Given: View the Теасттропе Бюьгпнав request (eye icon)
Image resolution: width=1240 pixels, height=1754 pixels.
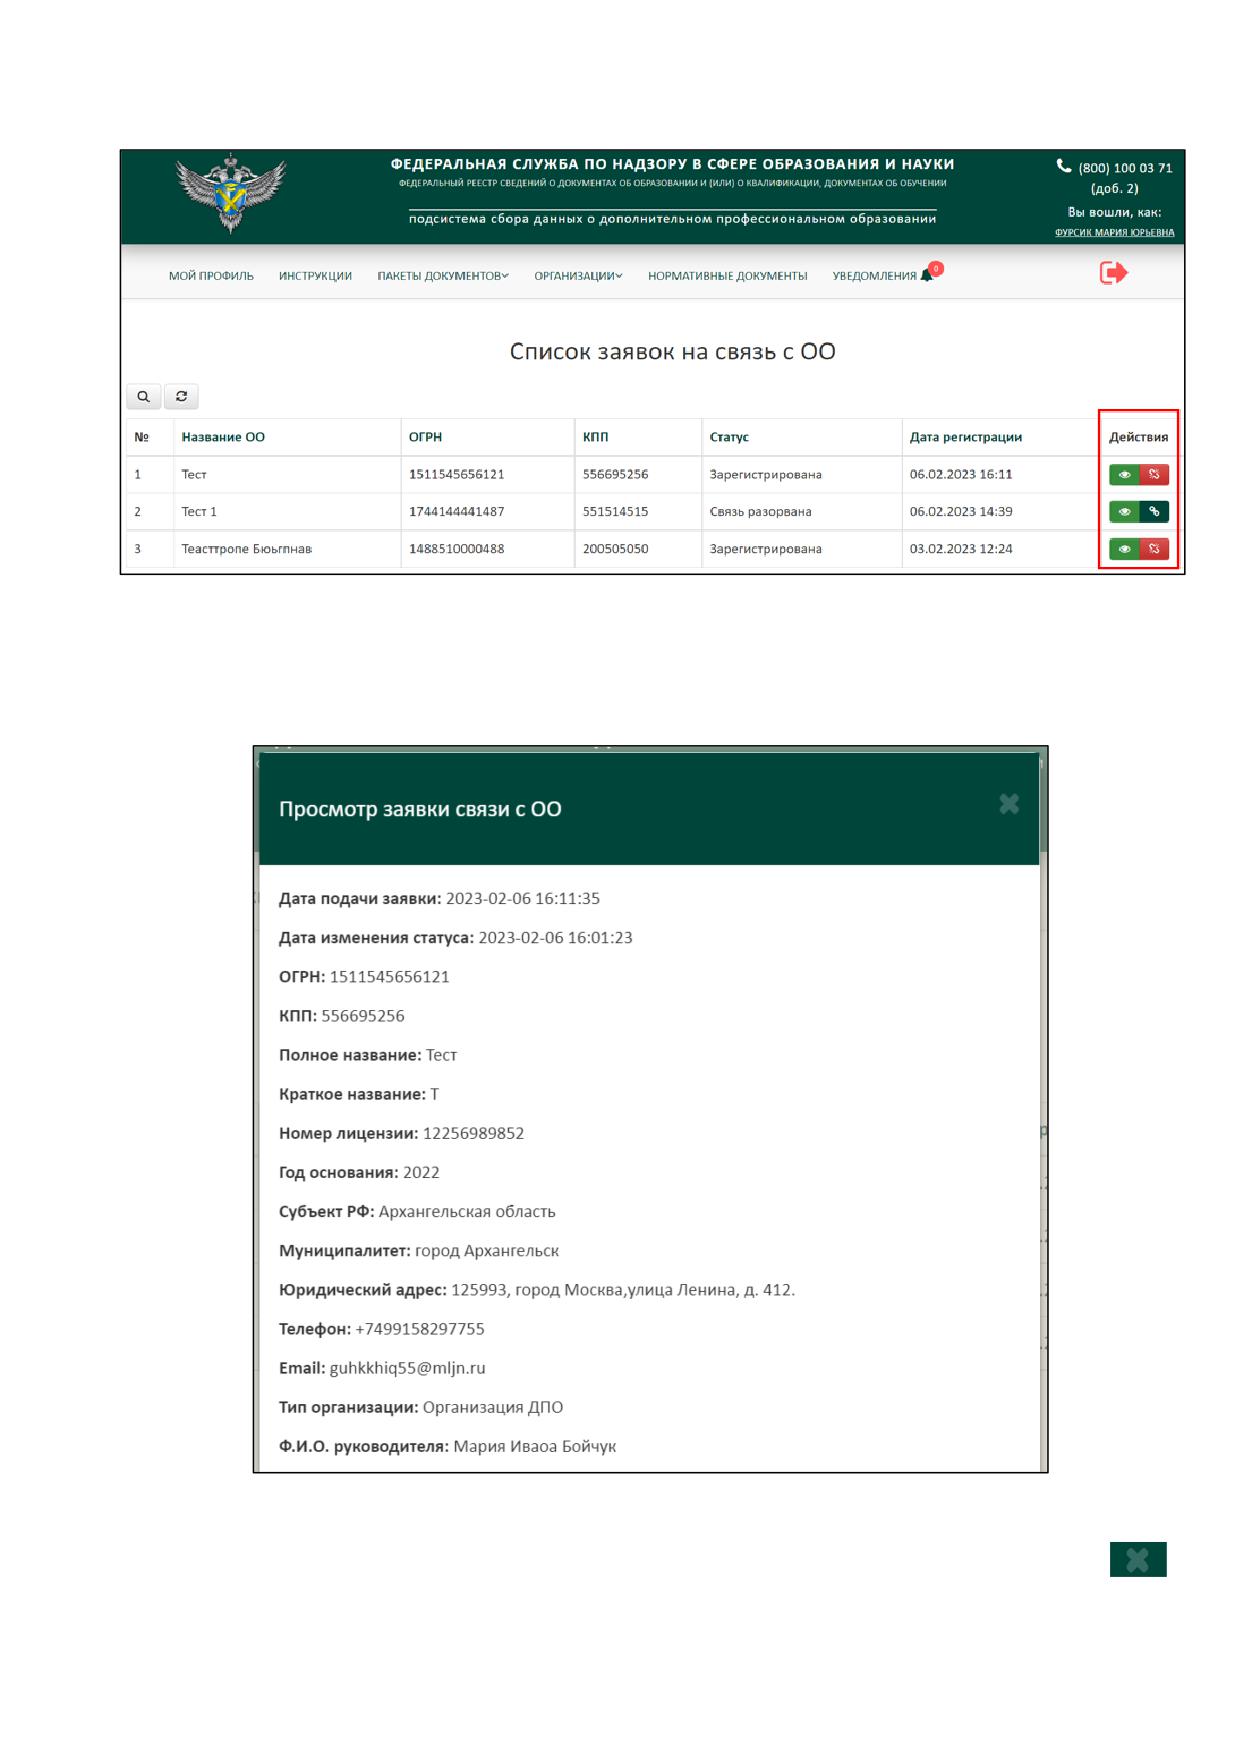Looking at the screenshot, I should pos(1124,549).
